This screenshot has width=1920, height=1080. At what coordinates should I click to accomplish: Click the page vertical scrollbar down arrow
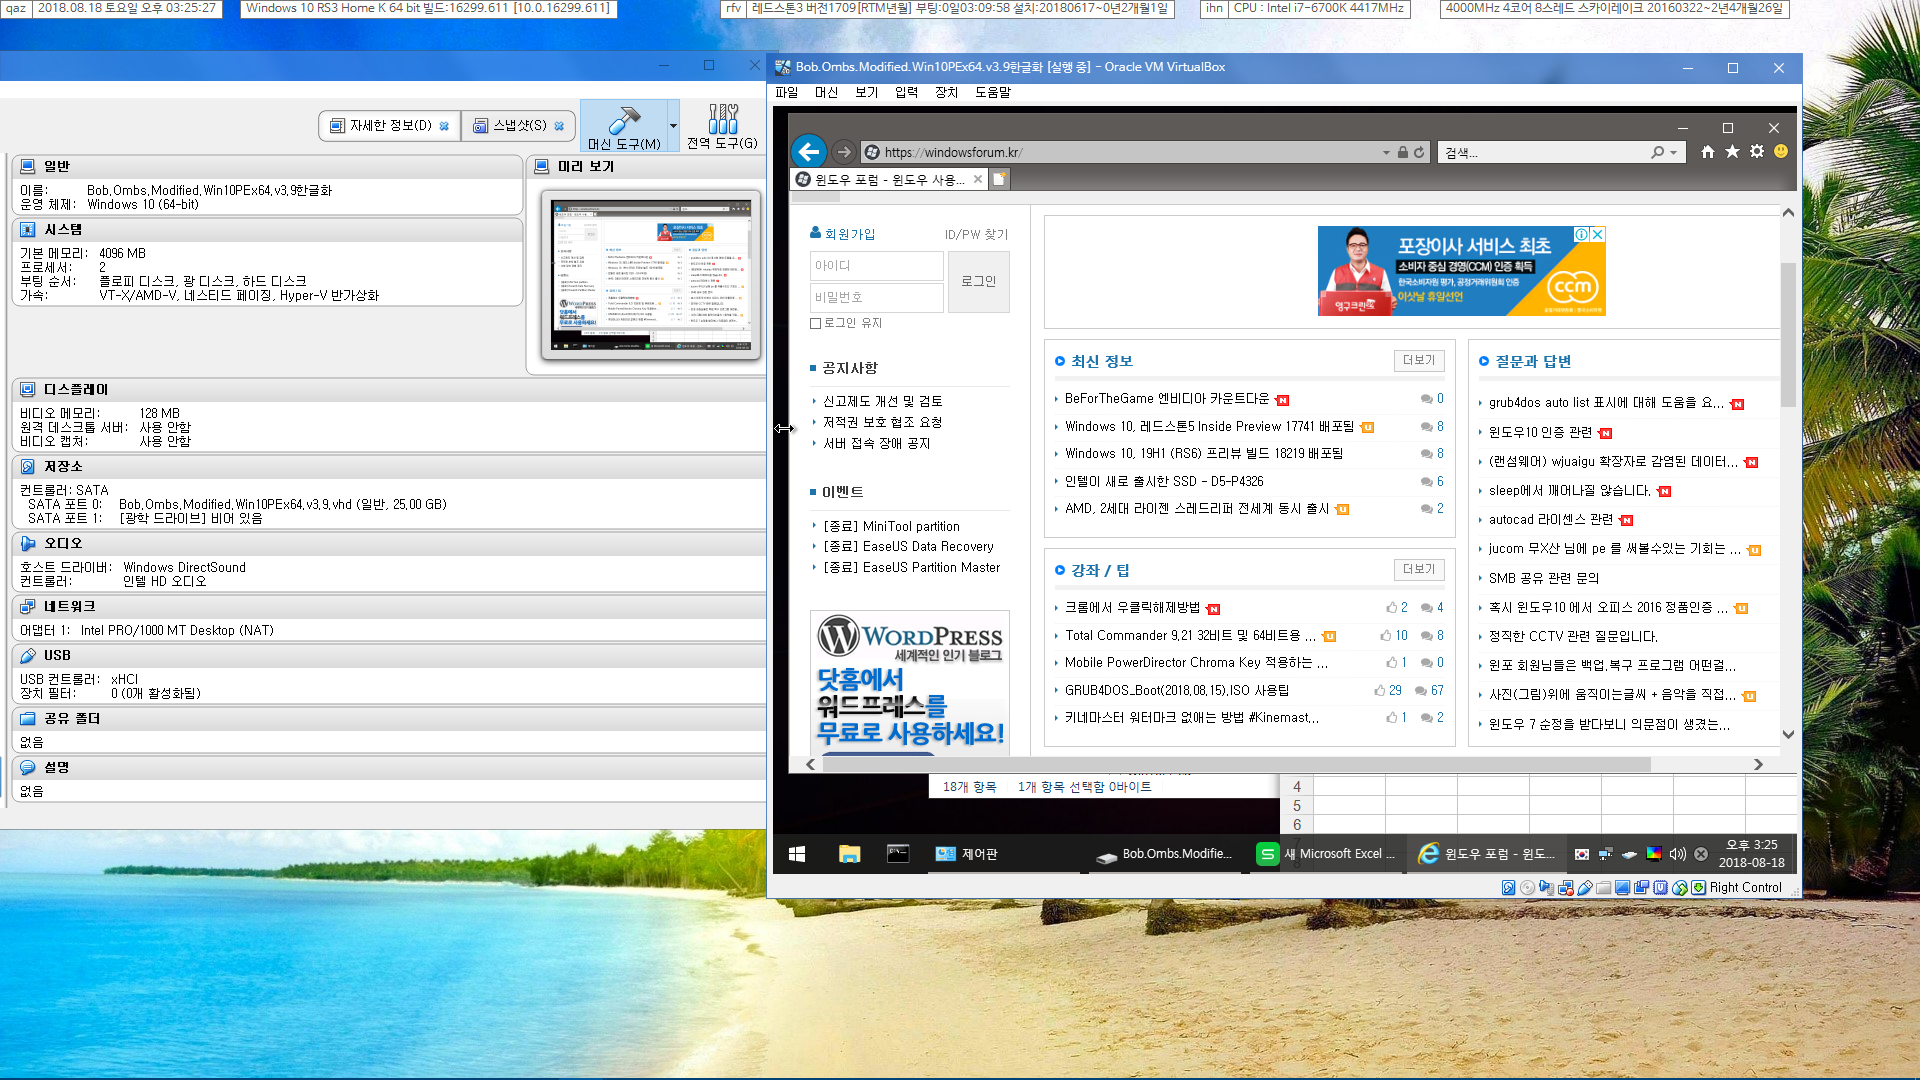tap(1788, 734)
